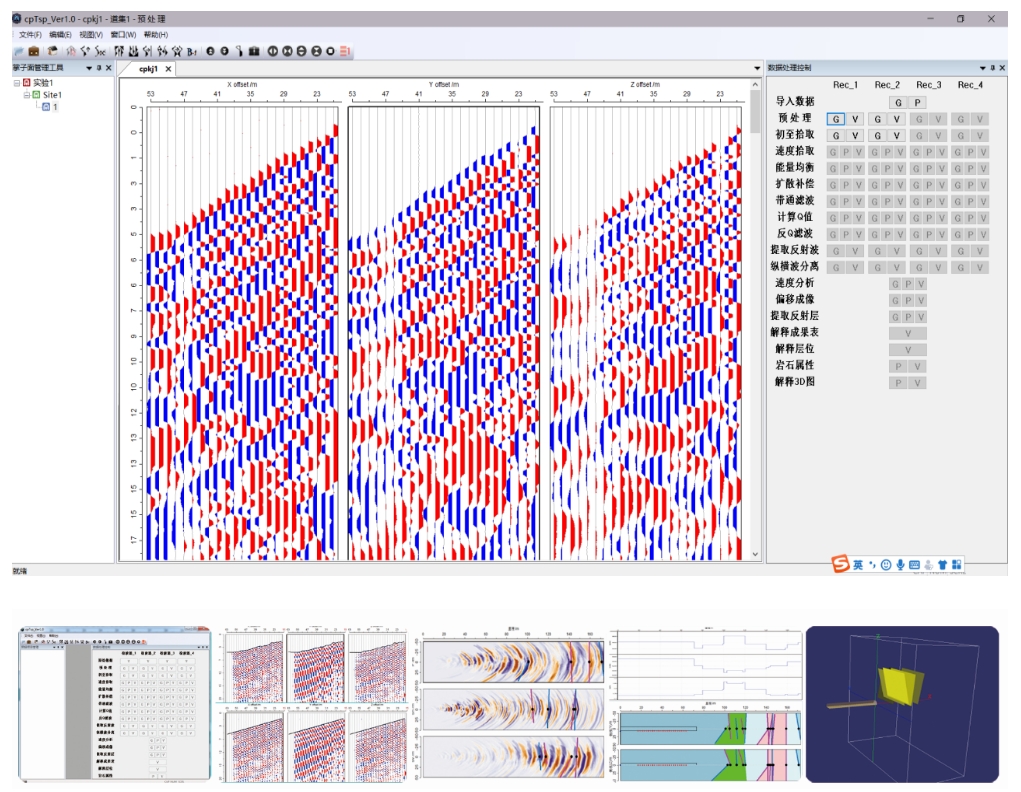1021x792 pixels.
Task: Open the 文件(F) menu
Action: [x=30, y=34]
